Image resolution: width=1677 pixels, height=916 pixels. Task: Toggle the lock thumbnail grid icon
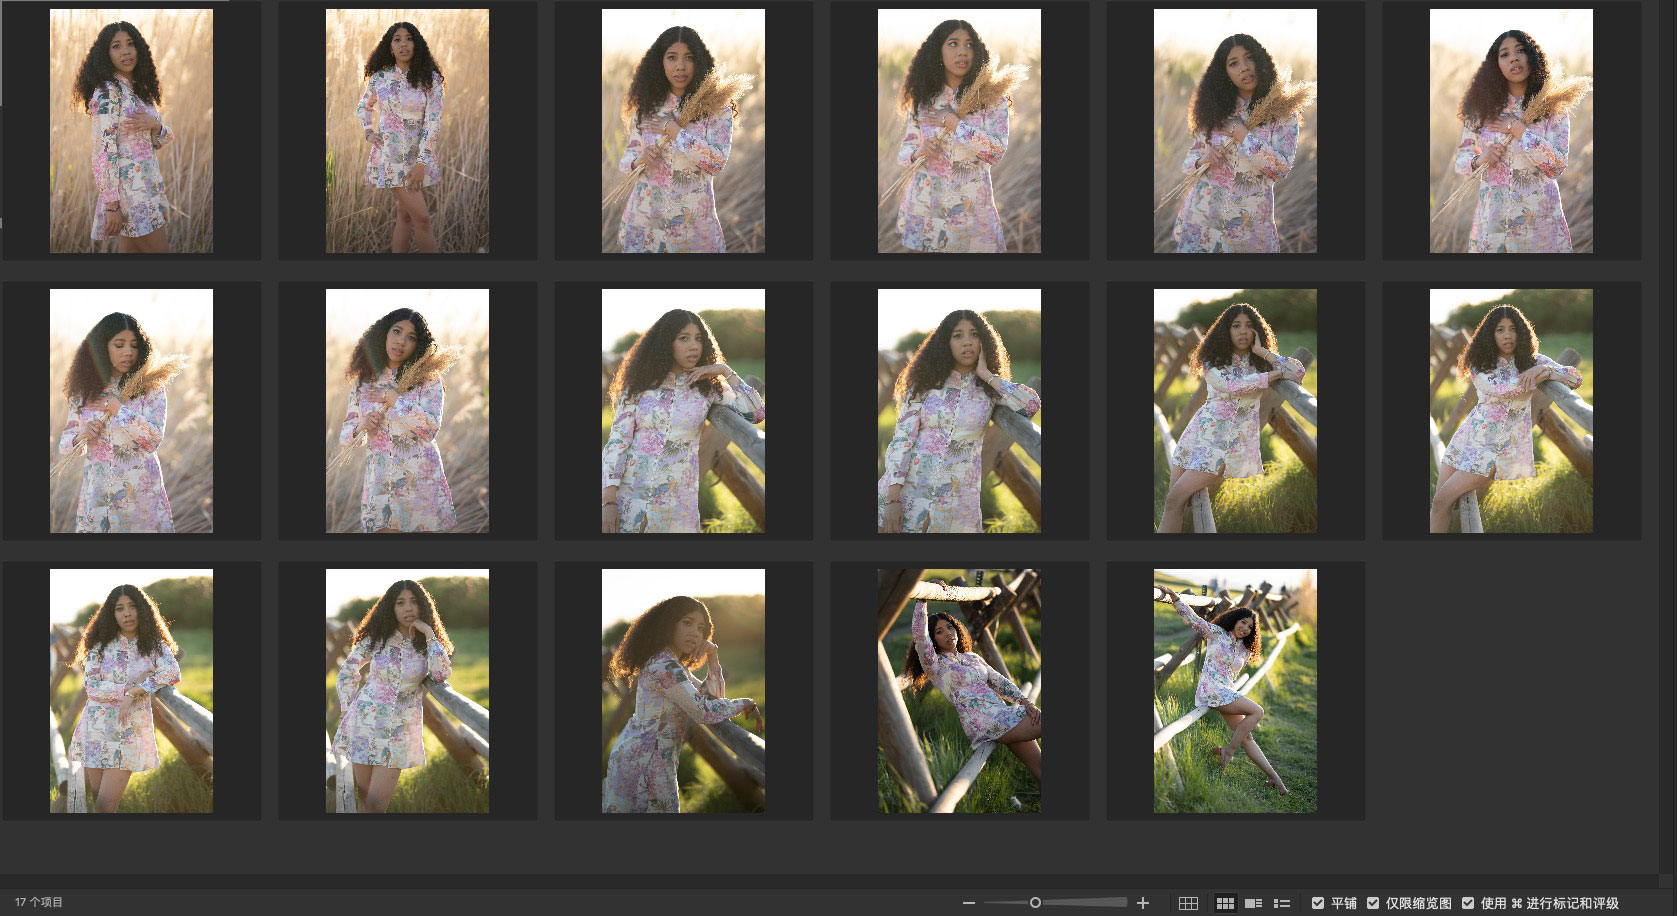[1188, 903]
